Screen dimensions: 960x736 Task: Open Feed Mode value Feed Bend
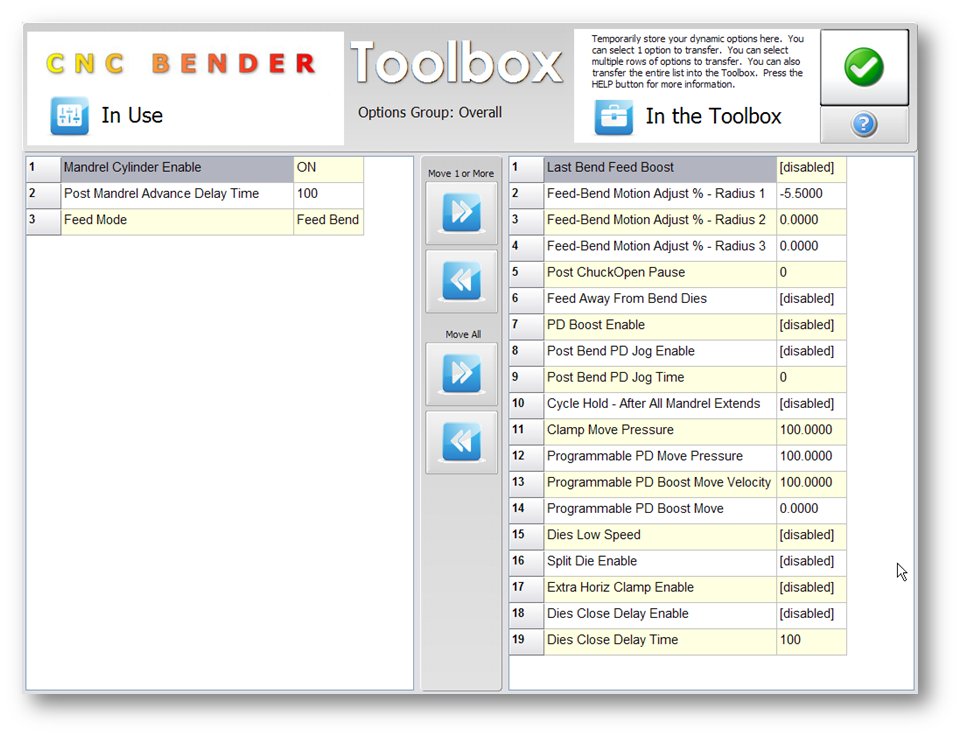tap(328, 220)
